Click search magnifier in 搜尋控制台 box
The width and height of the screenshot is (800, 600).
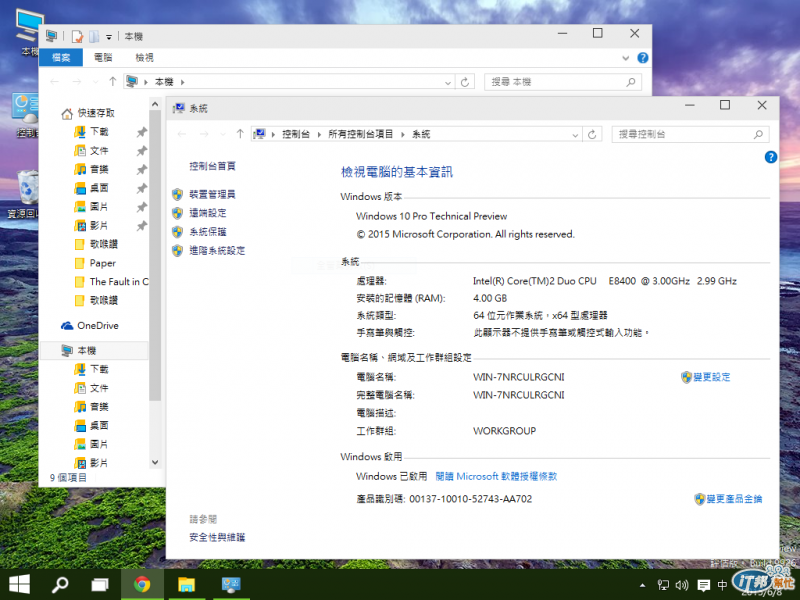[x=758, y=134]
